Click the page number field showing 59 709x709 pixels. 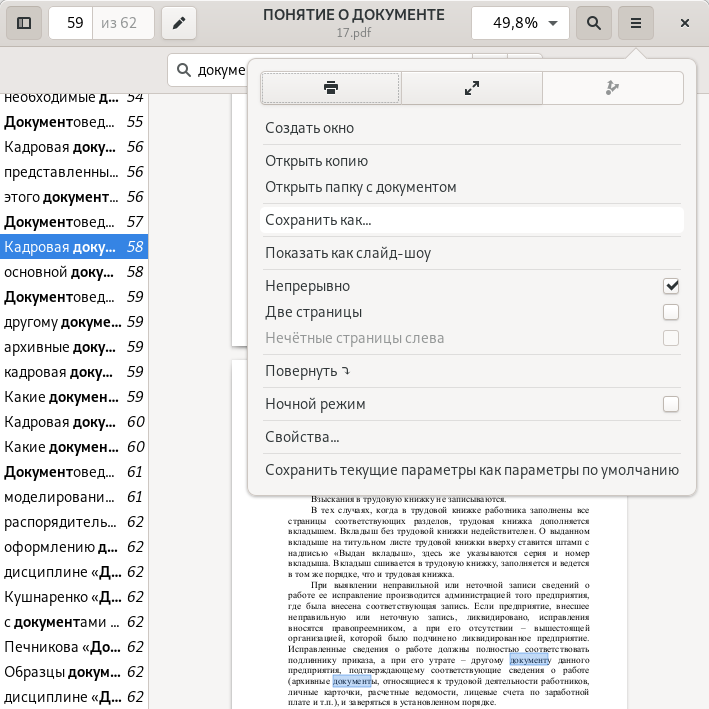click(71, 22)
